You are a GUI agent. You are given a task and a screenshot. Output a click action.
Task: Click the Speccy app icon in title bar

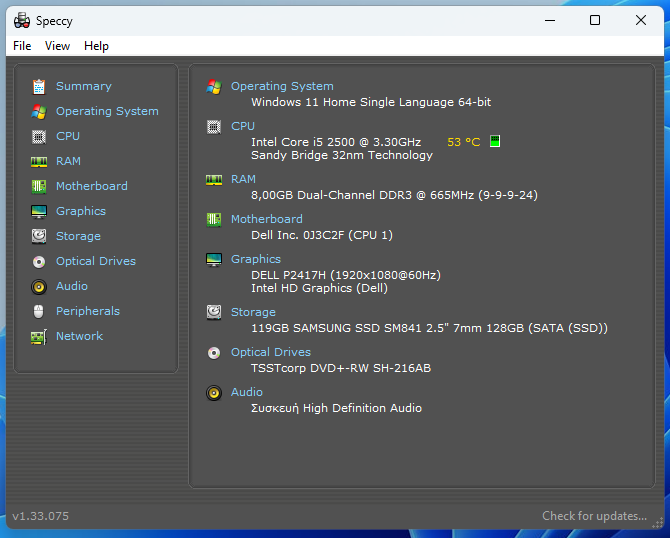click(x=22, y=21)
